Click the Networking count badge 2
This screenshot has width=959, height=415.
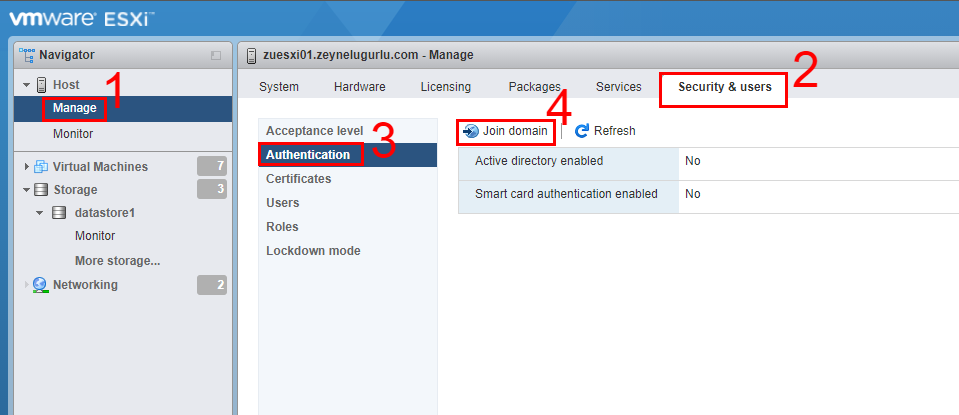[x=212, y=285]
